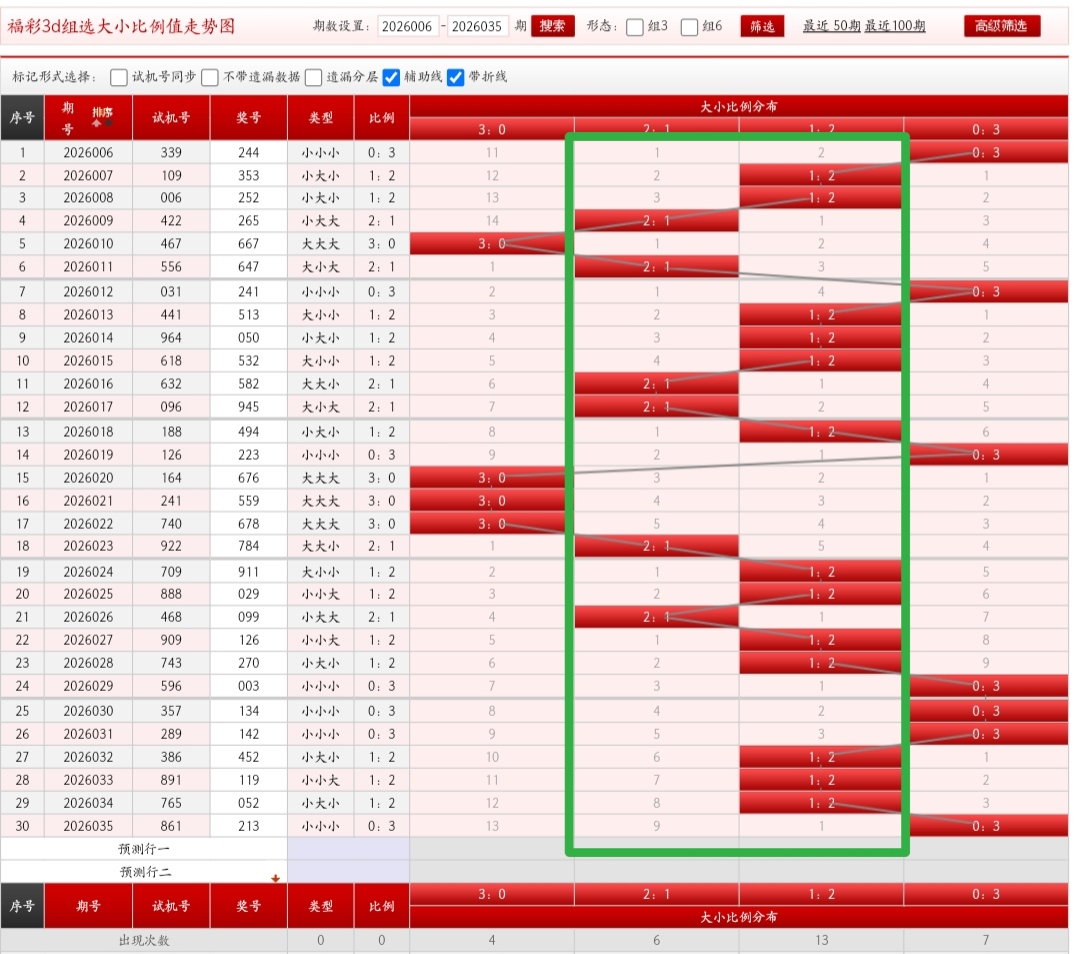Click the red 1:2 marker for issue 2026007
Screen dimensions: 1080x954
coord(821,176)
